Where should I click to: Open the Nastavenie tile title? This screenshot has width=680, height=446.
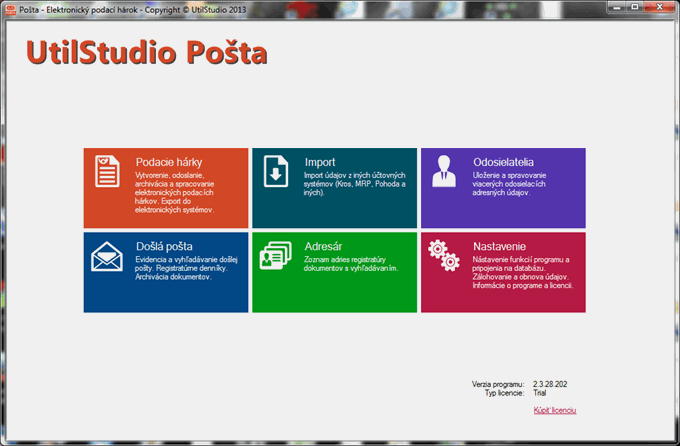click(499, 246)
